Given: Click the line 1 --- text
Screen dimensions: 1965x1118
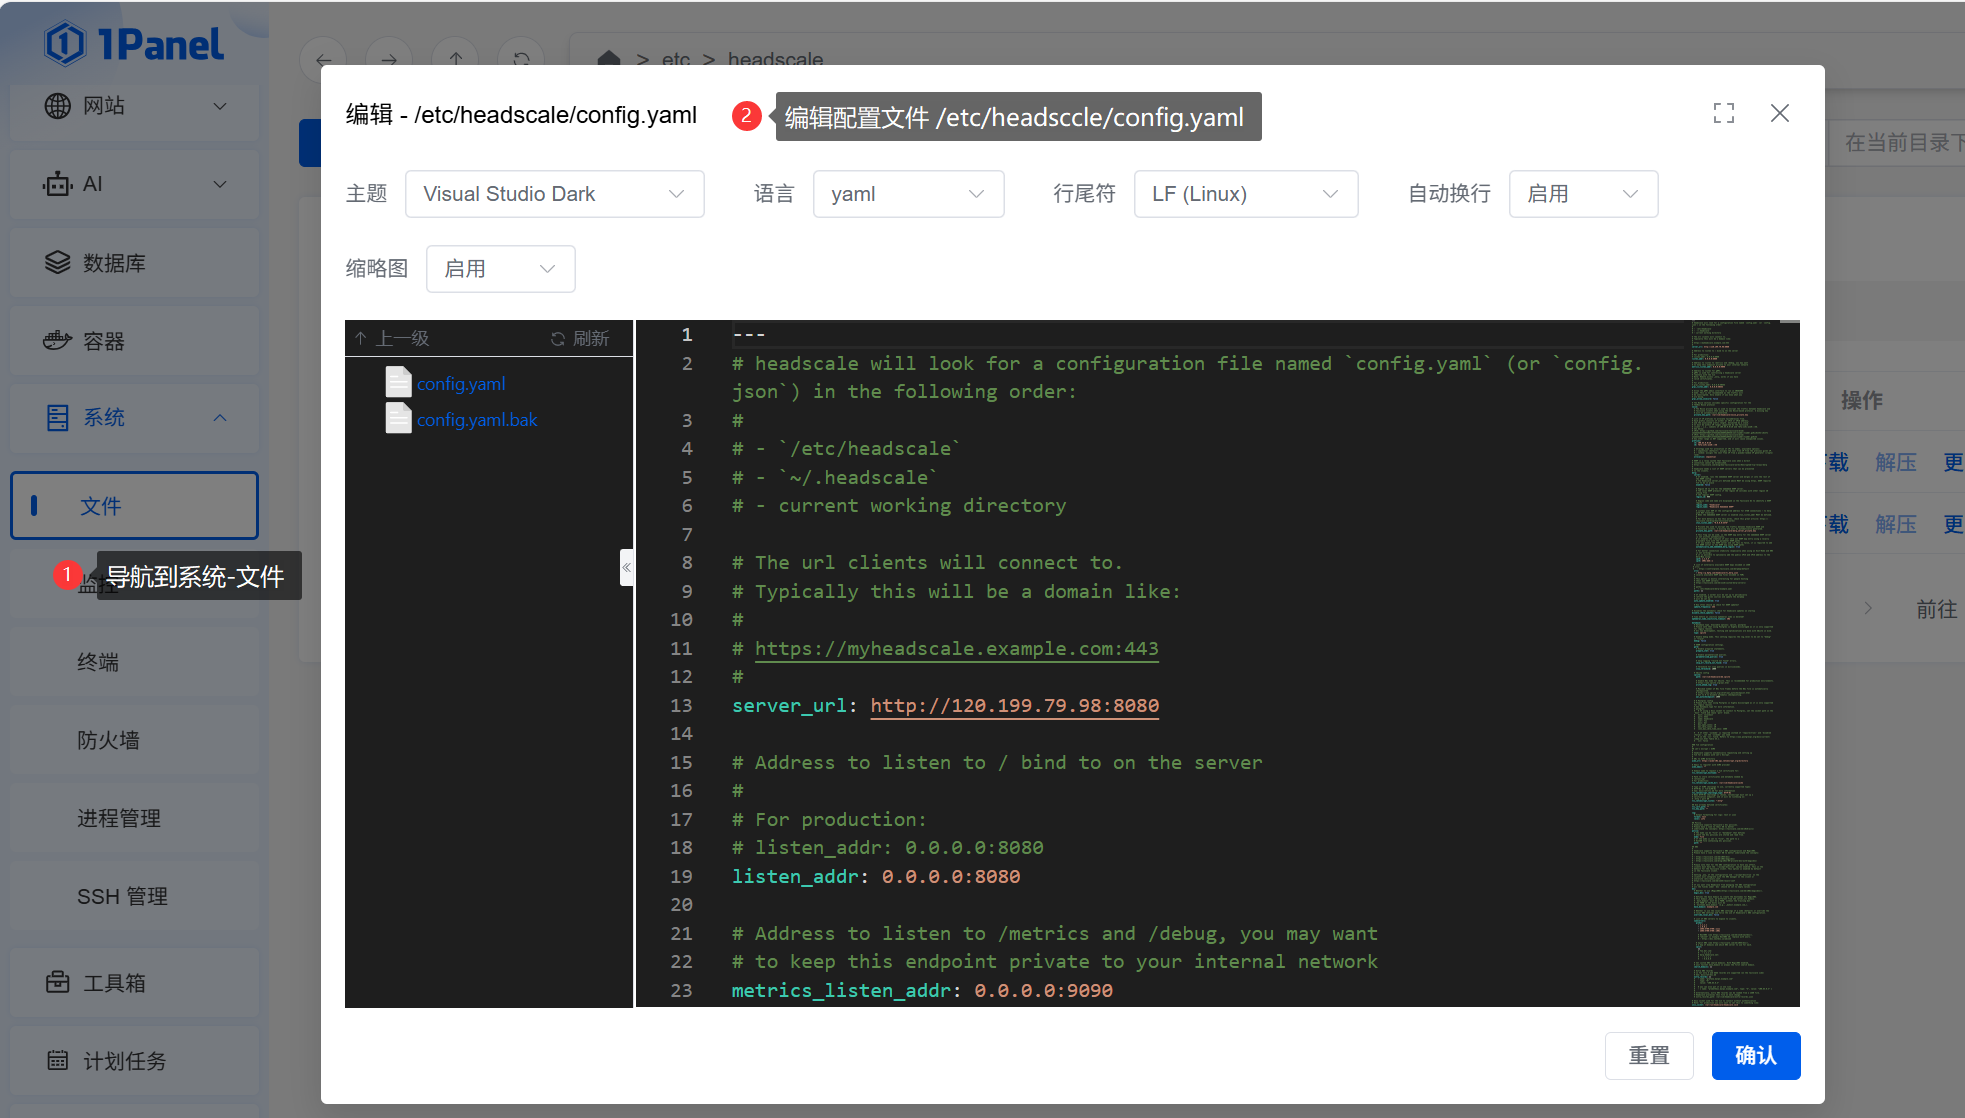Looking at the screenshot, I should 749,334.
